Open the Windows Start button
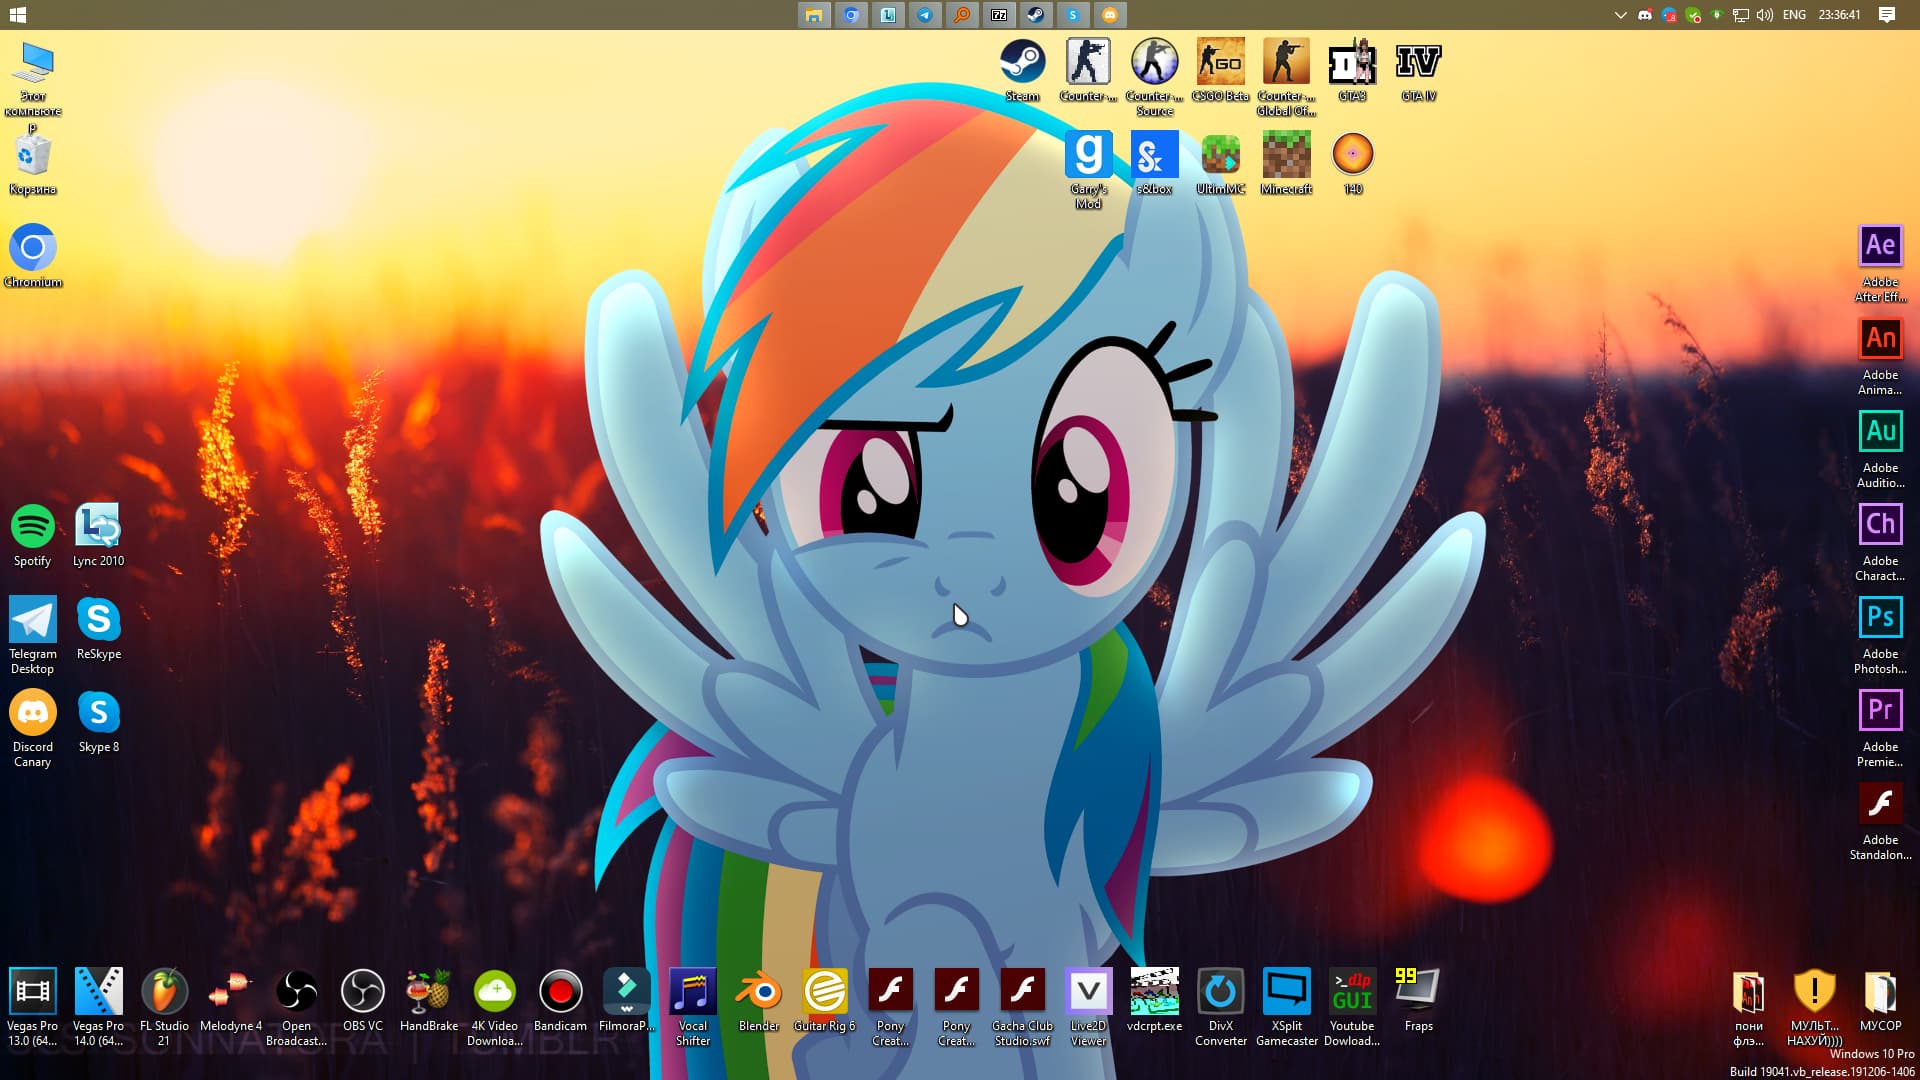The image size is (1920, 1080). pyautogui.click(x=17, y=15)
